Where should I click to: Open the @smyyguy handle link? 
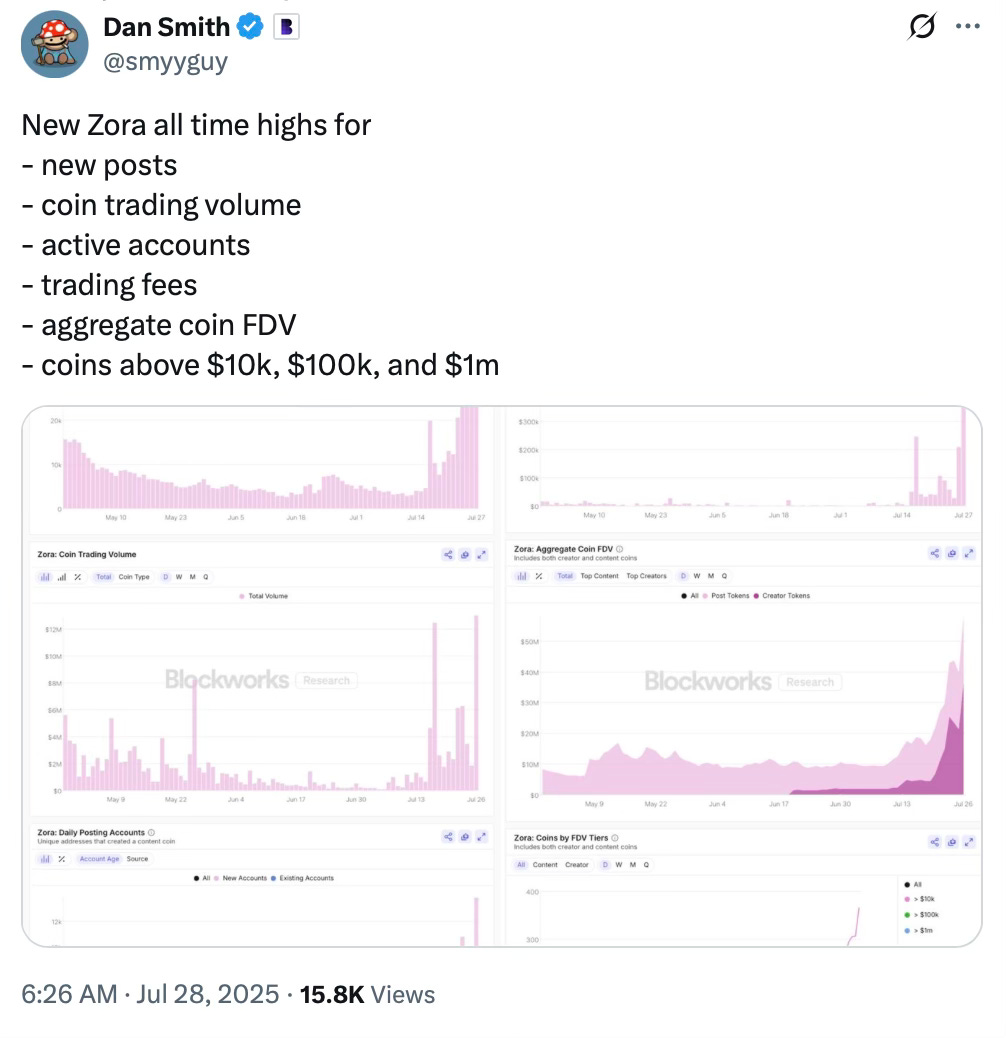165,62
